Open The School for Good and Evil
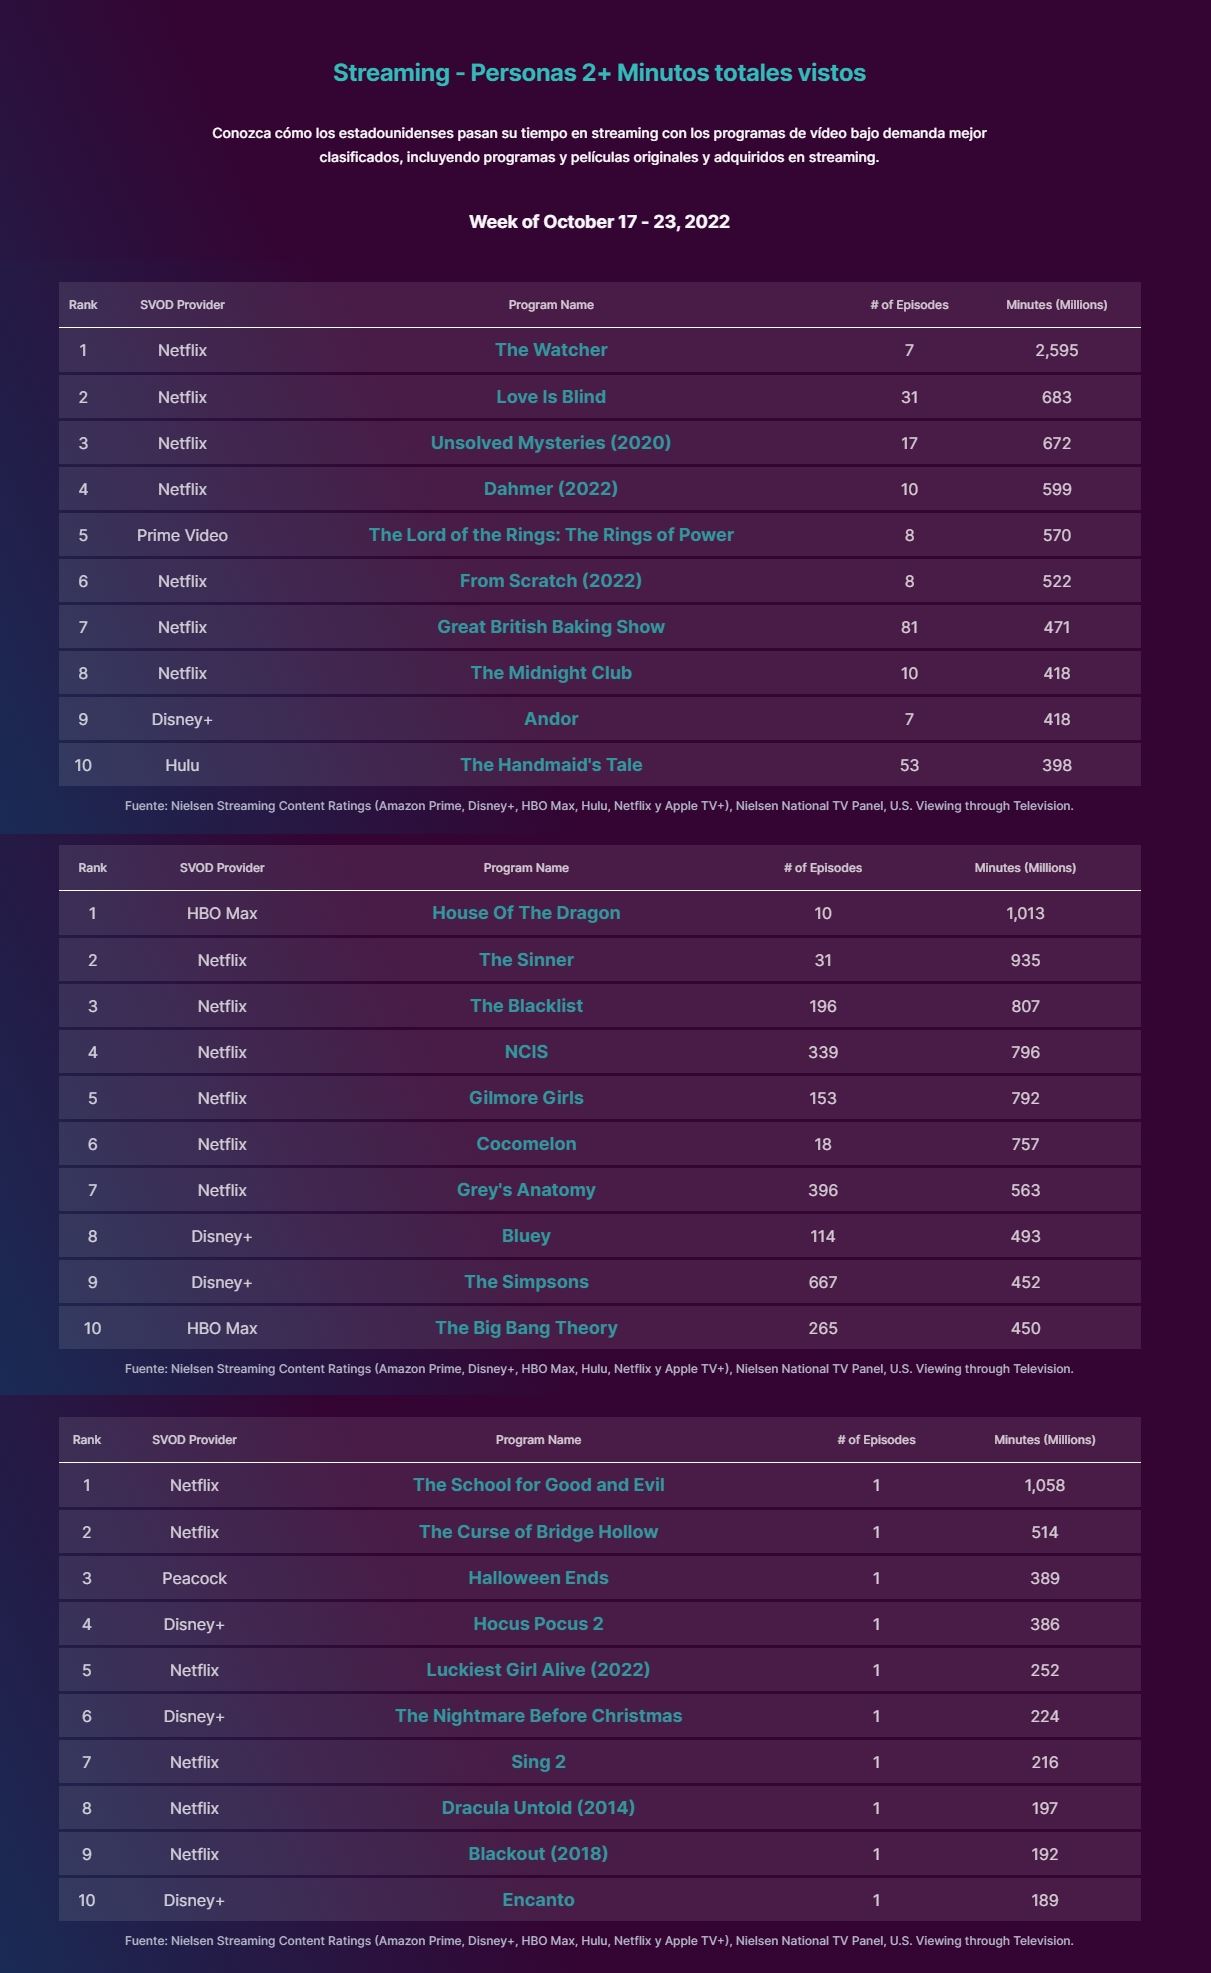The height and width of the screenshot is (1973, 1211). click(x=538, y=1485)
